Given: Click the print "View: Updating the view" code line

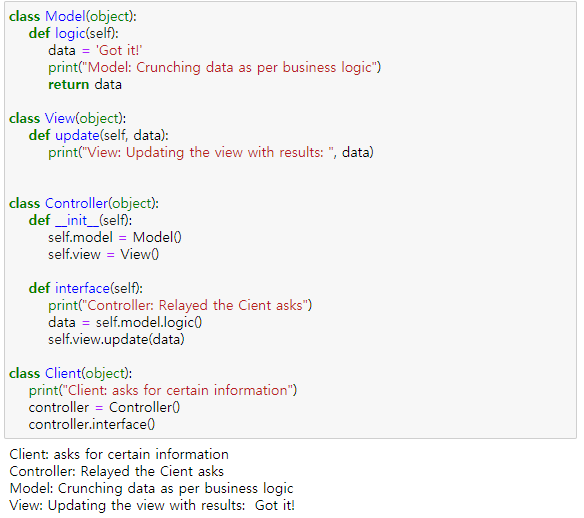Looking at the screenshot, I should coord(211,152).
